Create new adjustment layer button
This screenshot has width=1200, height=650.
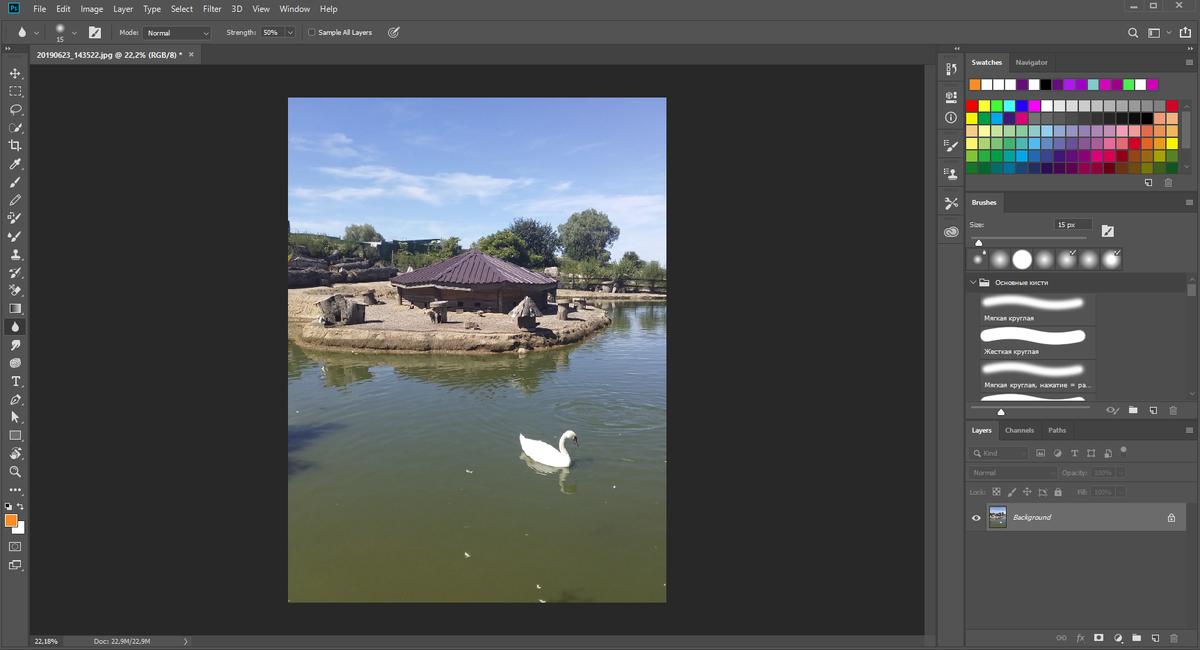pyautogui.click(x=1117, y=638)
